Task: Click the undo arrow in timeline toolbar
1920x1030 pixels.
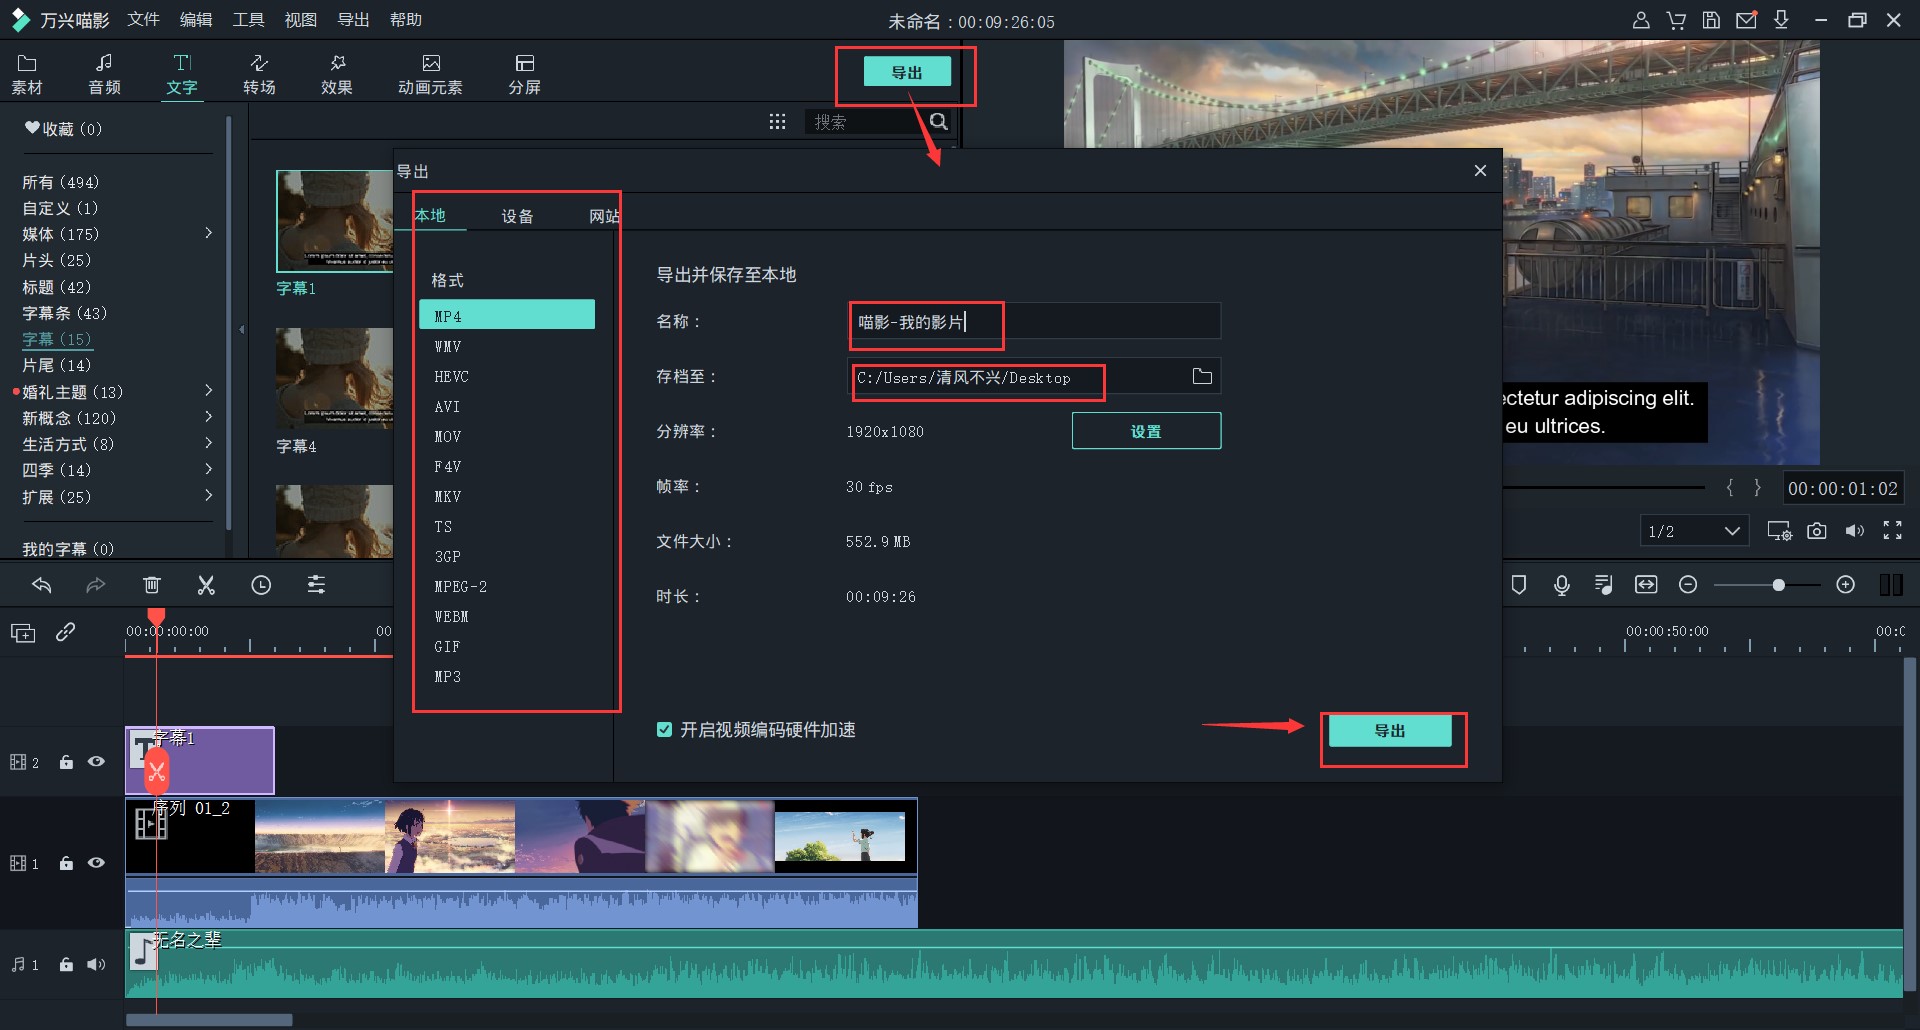Action: coord(42,586)
